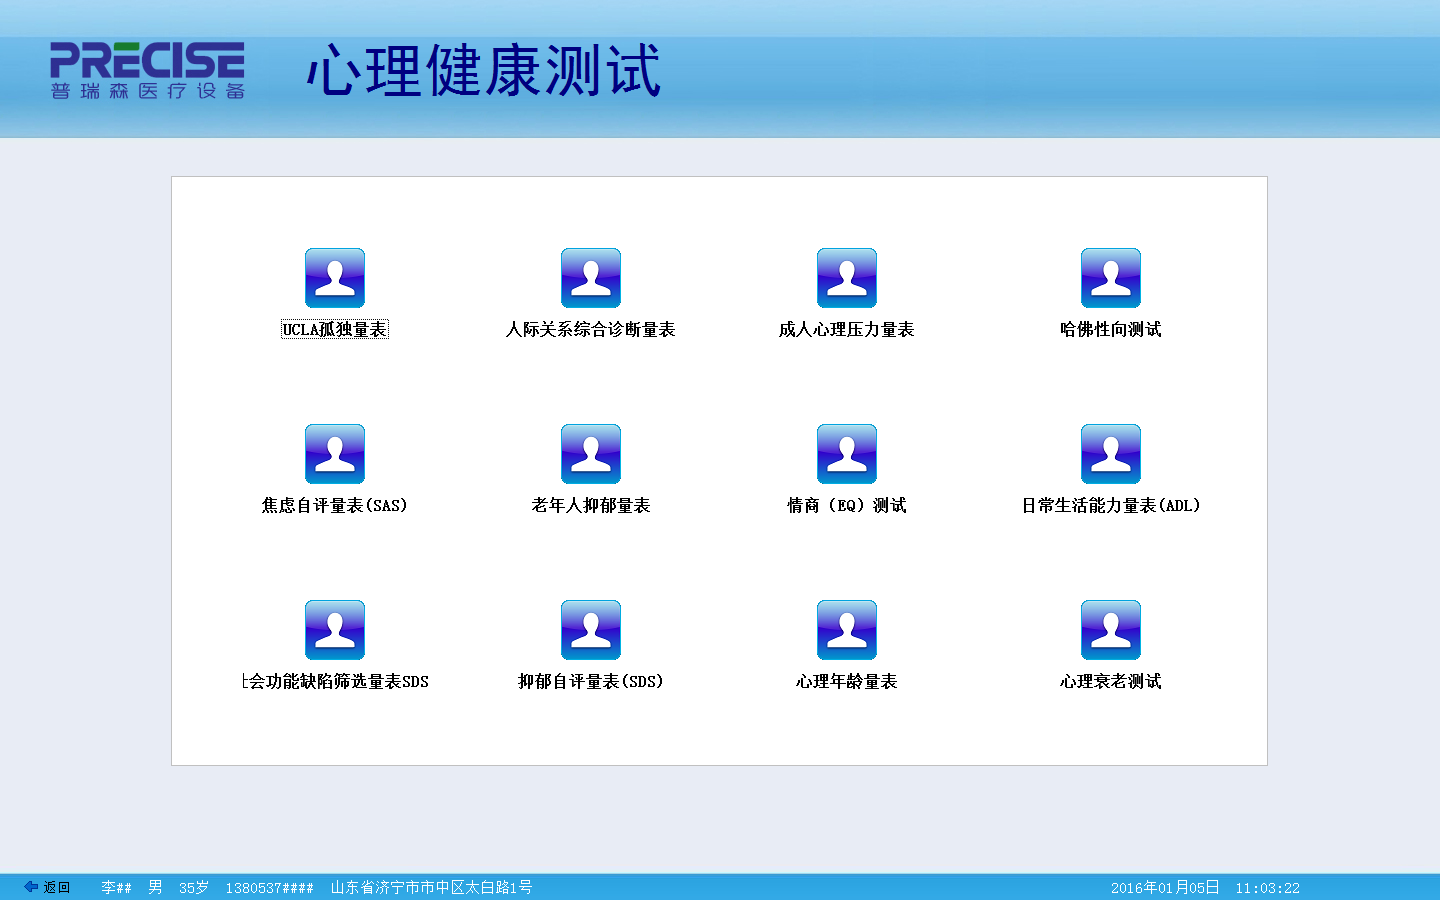Open the 心理衰老测试 icon
Image resolution: width=1440 pixels, height=900 pixels.
coord(1110,630)
